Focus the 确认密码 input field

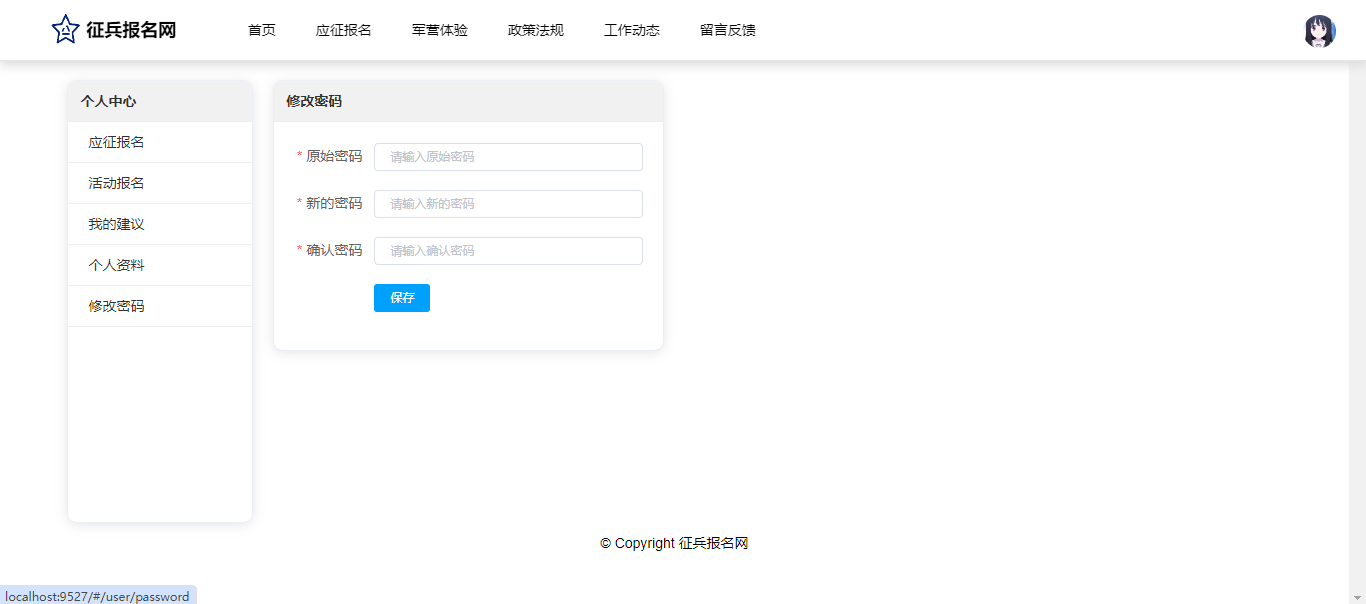(x=508, y=251)
